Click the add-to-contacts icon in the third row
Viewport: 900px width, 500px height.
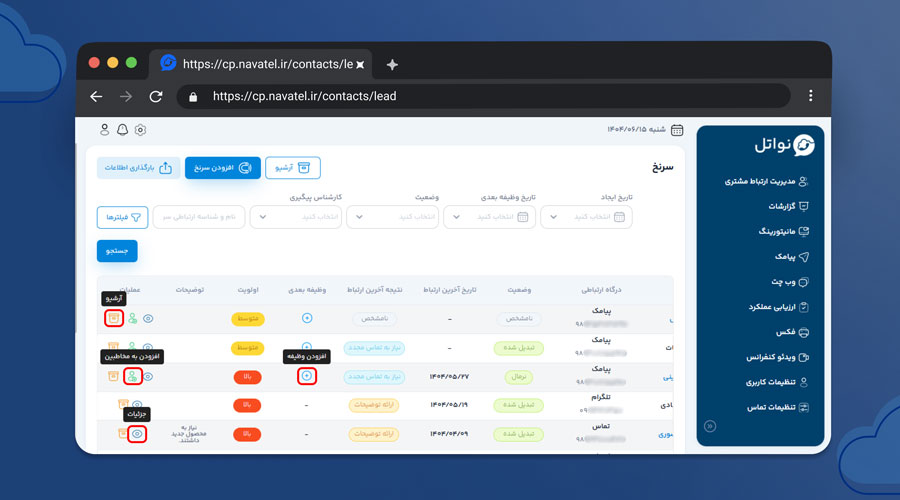tap(131, 376)
